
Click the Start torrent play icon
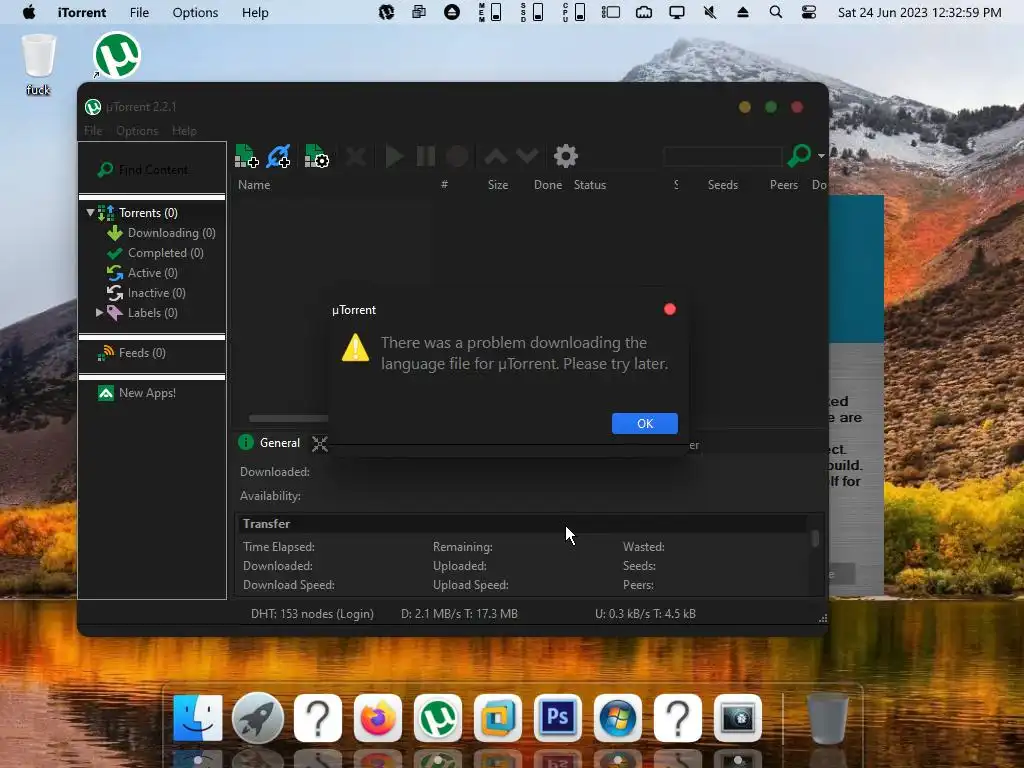click(394, 156)
